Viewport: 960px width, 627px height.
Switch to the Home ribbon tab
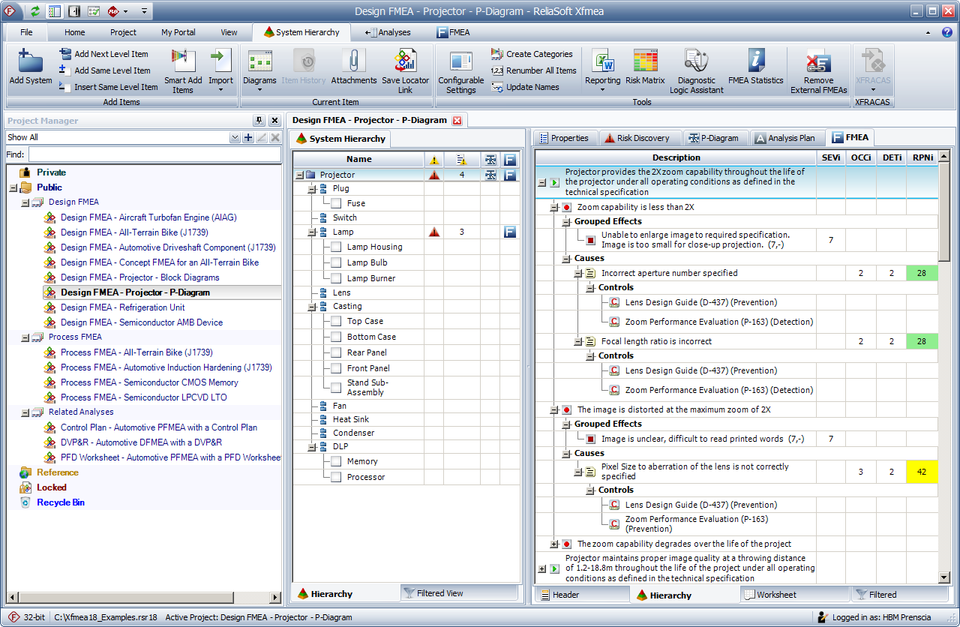[75, 32]
